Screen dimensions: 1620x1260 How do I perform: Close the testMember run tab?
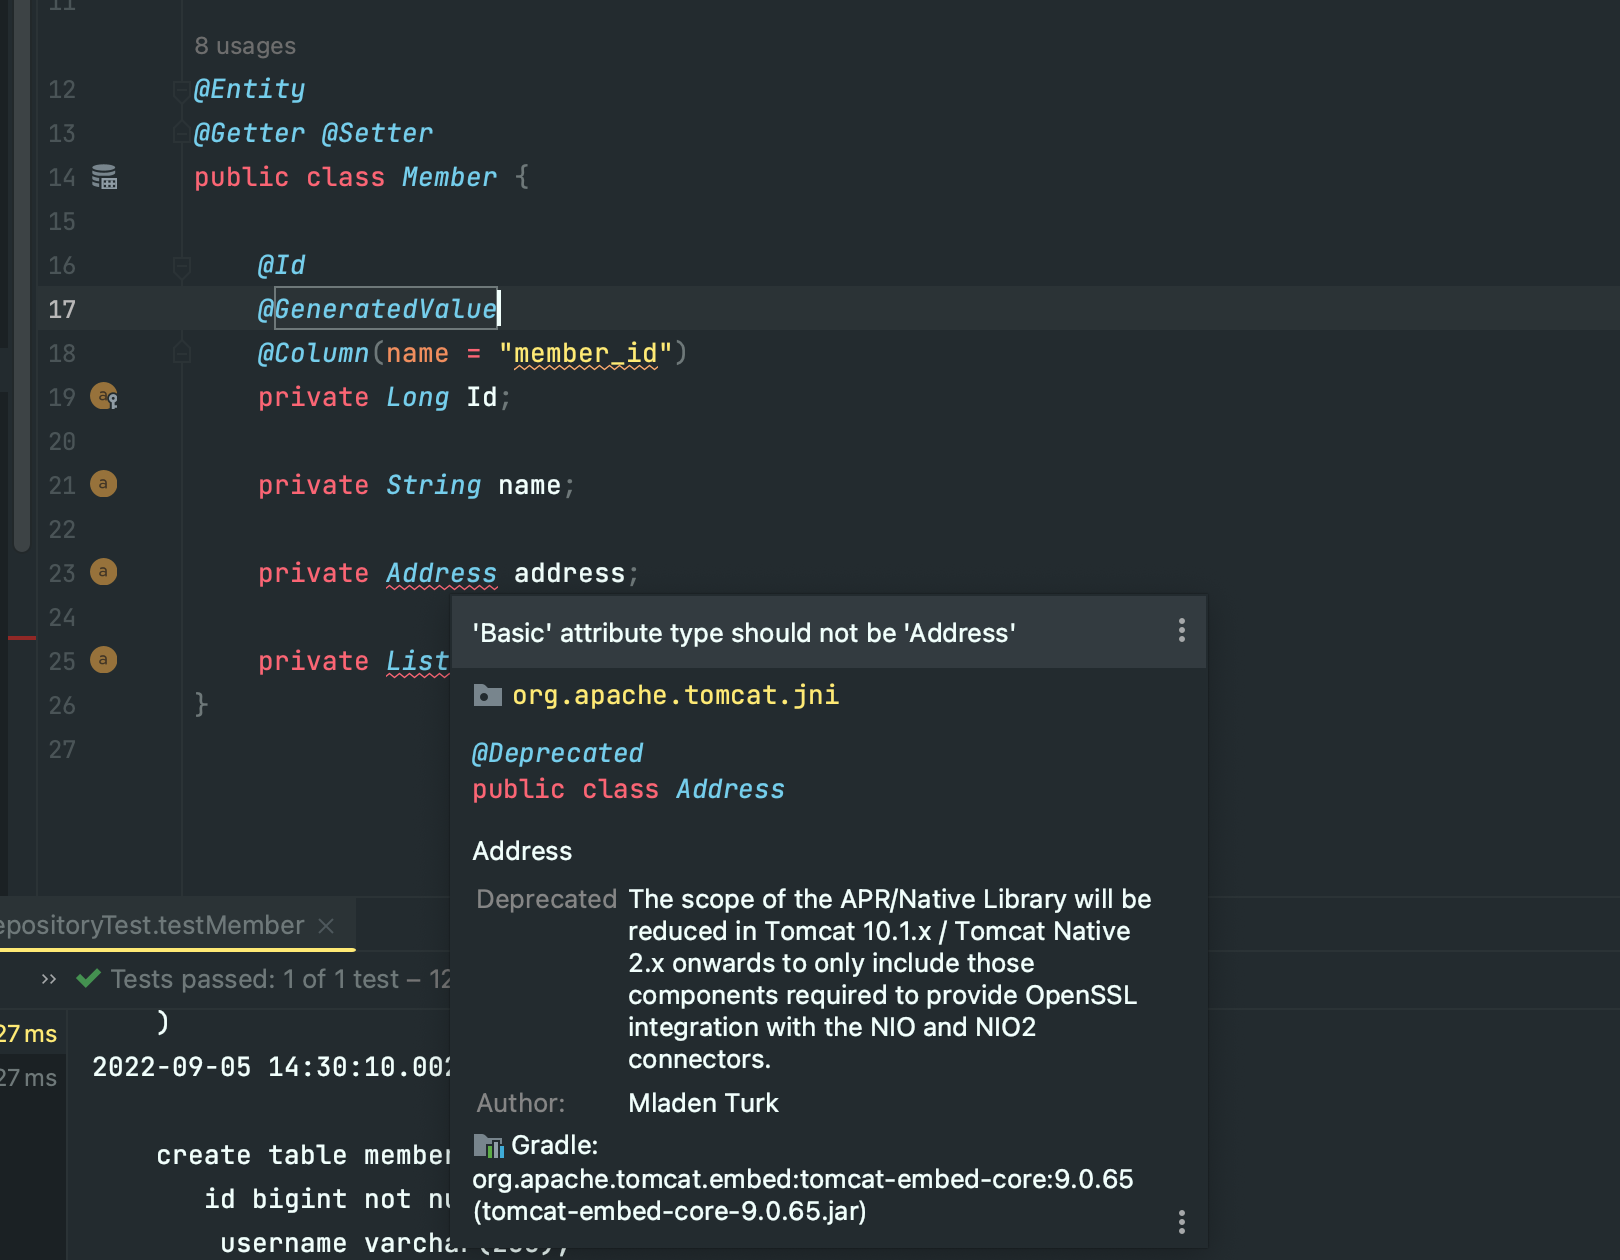tap(326, 926)
